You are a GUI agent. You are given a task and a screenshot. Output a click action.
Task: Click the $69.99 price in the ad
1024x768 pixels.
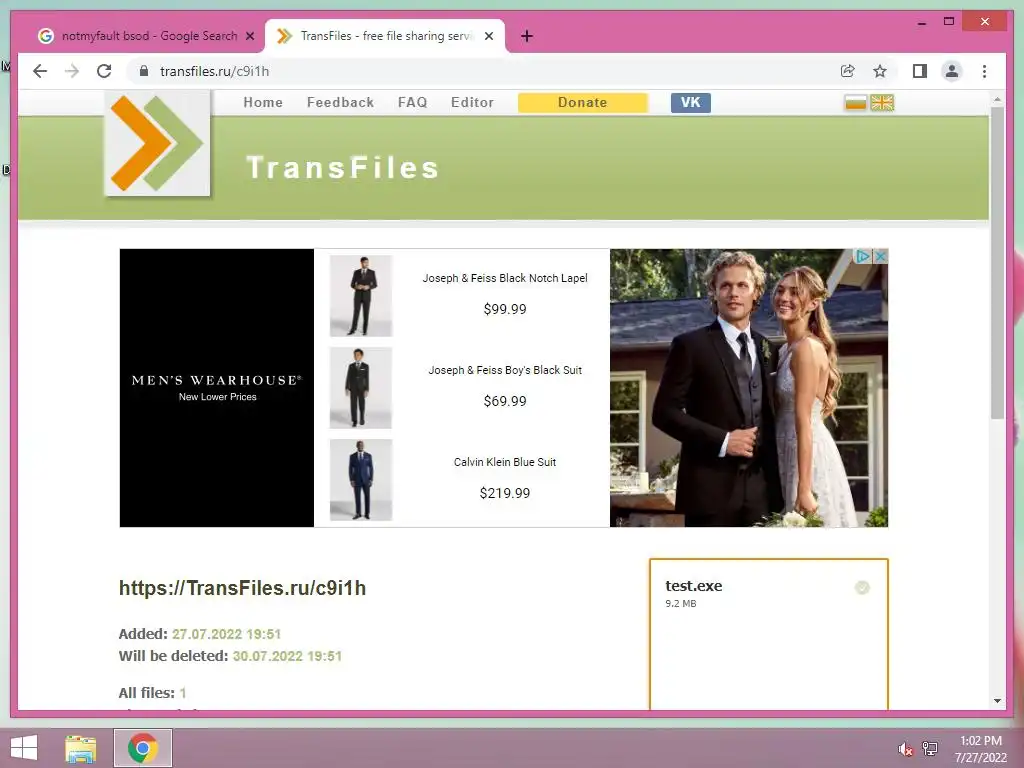pos(505,401)
